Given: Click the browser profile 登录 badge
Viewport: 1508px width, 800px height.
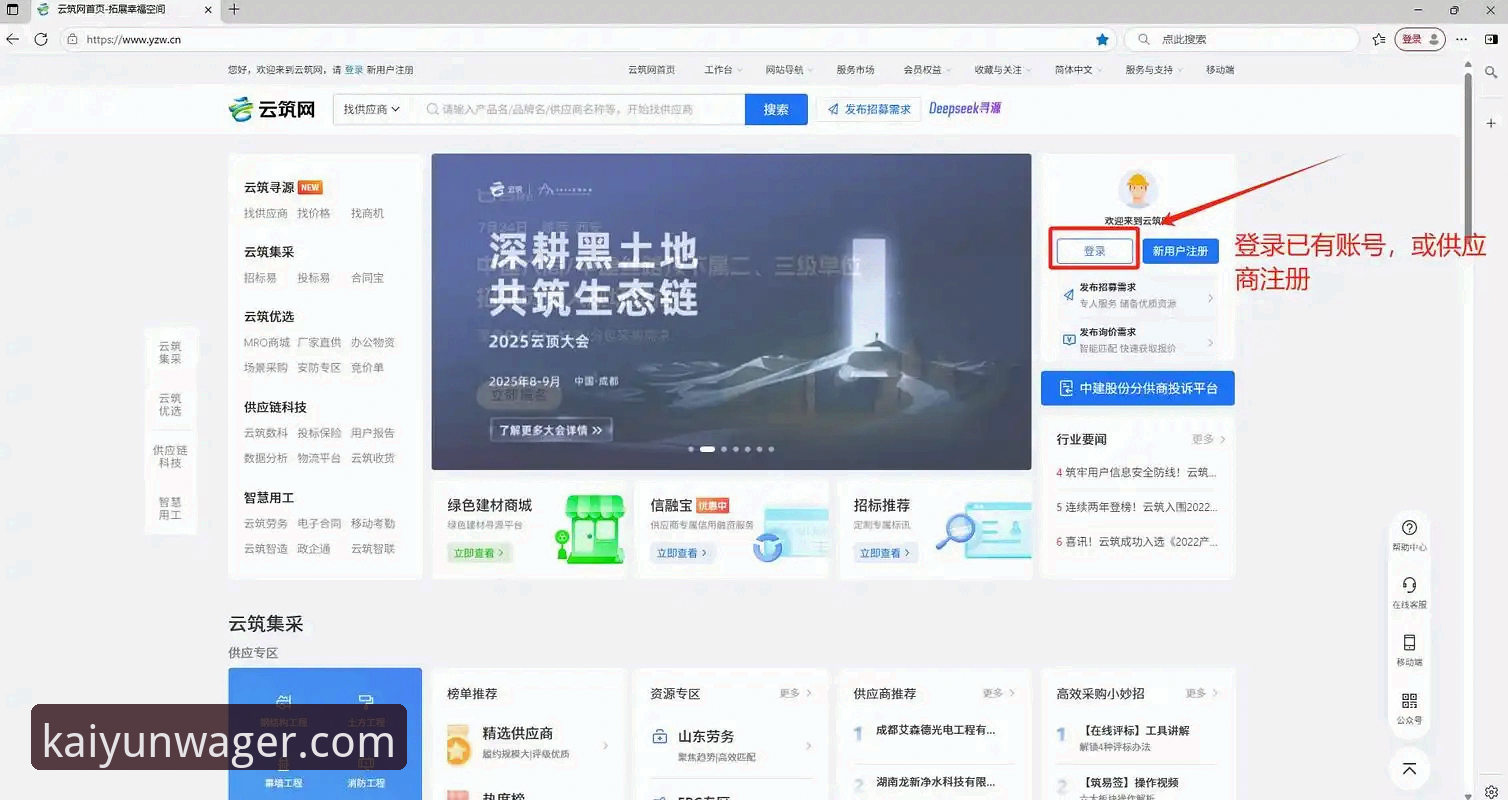Looking at the screenshot, I should point(1420,39).
